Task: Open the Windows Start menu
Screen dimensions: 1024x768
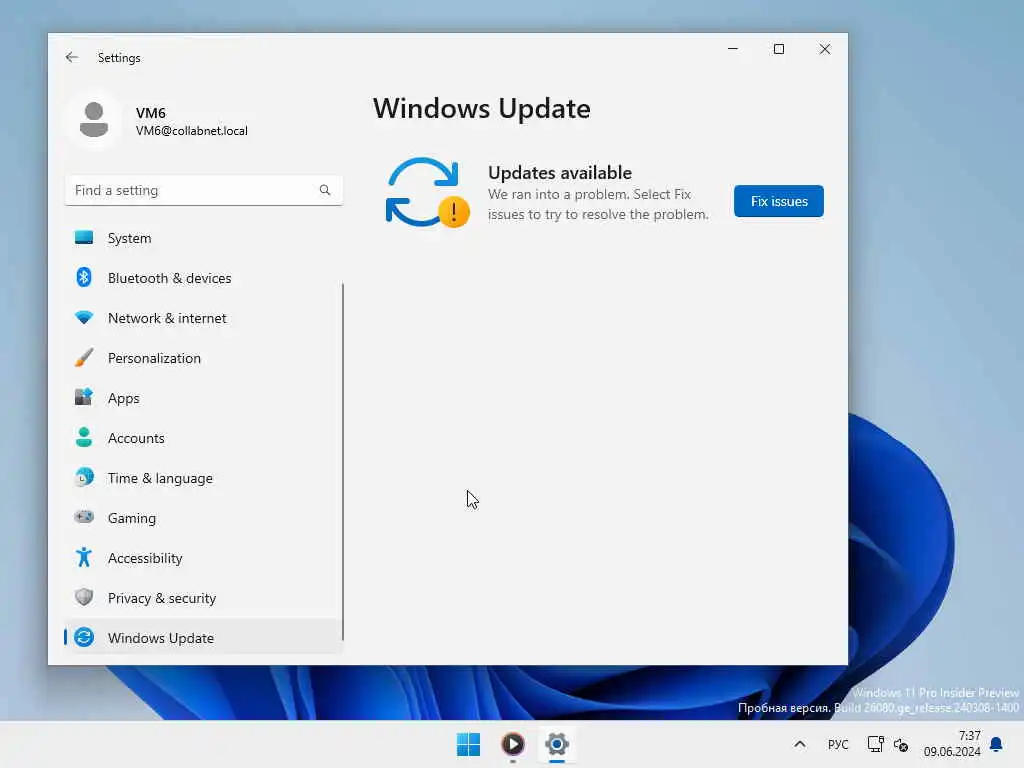Action: tap(468, 744)
